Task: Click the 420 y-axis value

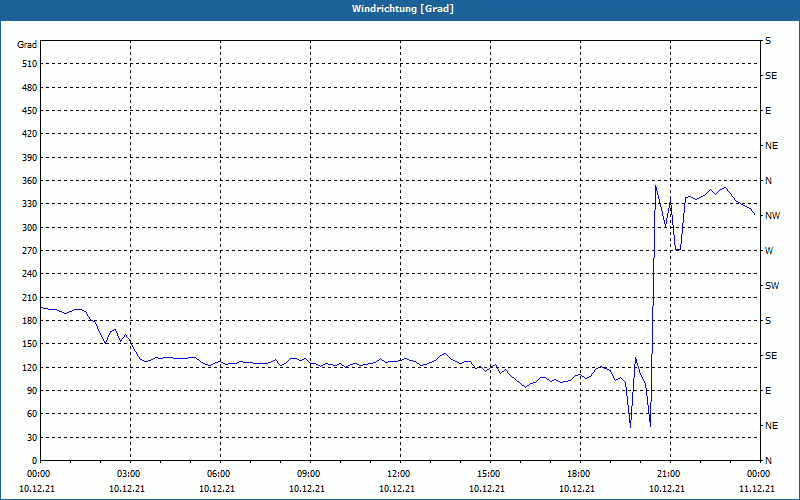Action: click(29, 134)
